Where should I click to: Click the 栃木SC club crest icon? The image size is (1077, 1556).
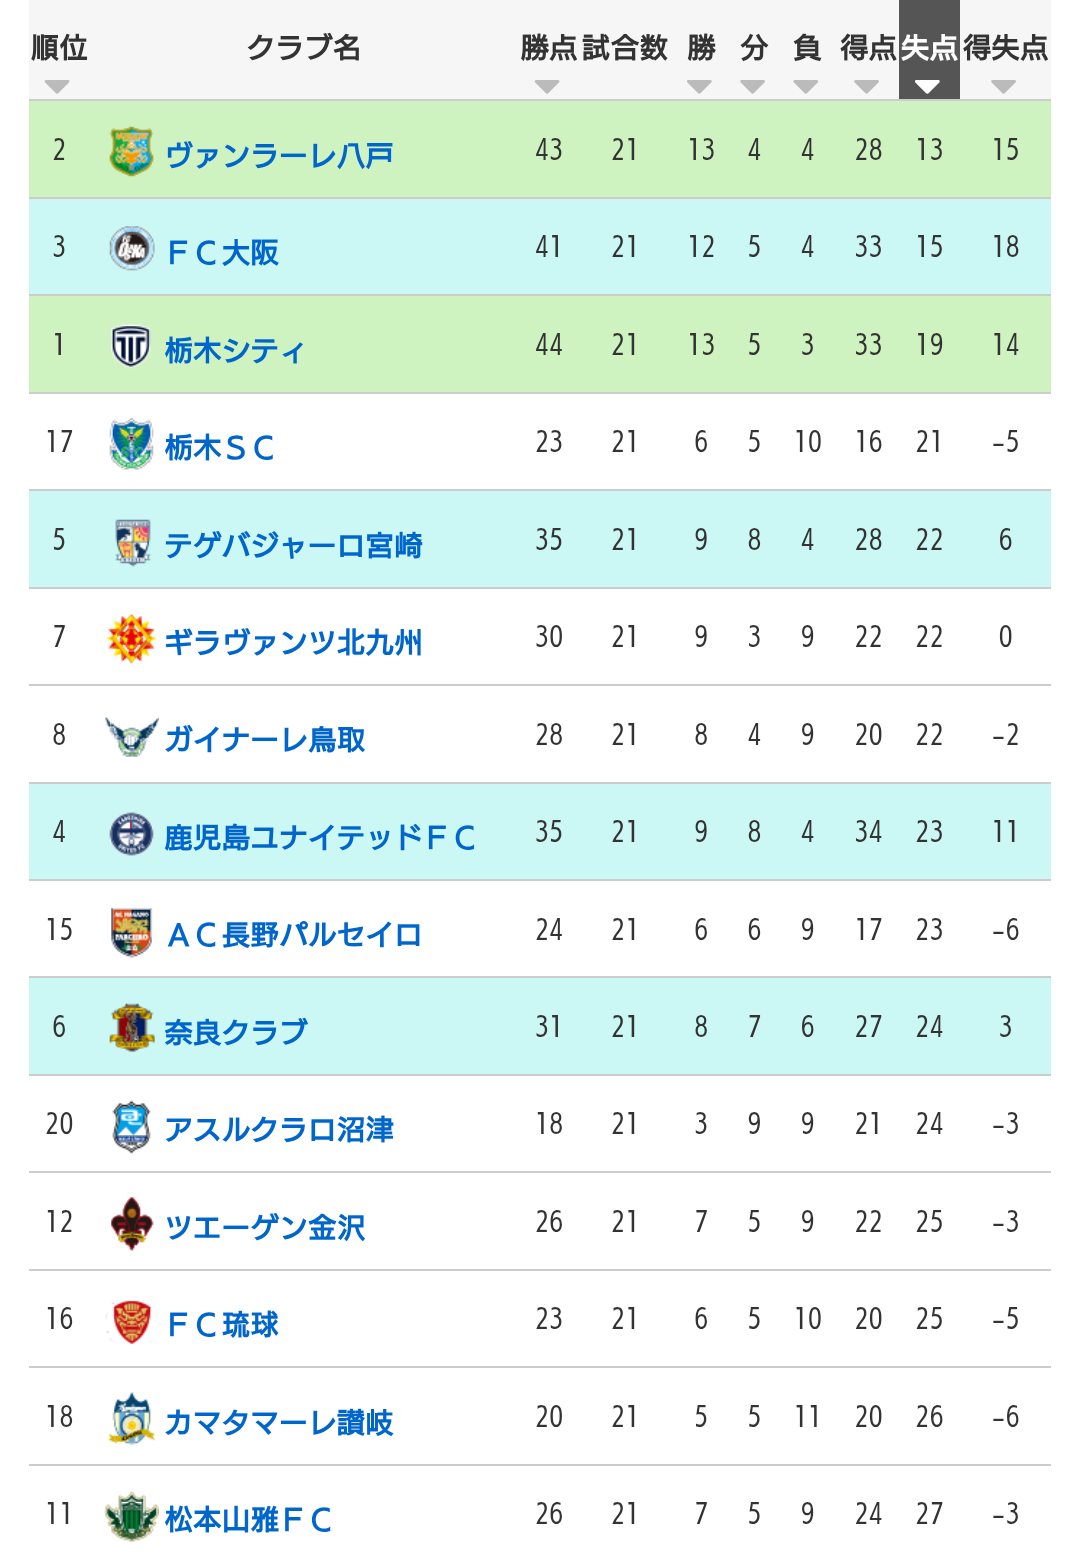point(131,444)
